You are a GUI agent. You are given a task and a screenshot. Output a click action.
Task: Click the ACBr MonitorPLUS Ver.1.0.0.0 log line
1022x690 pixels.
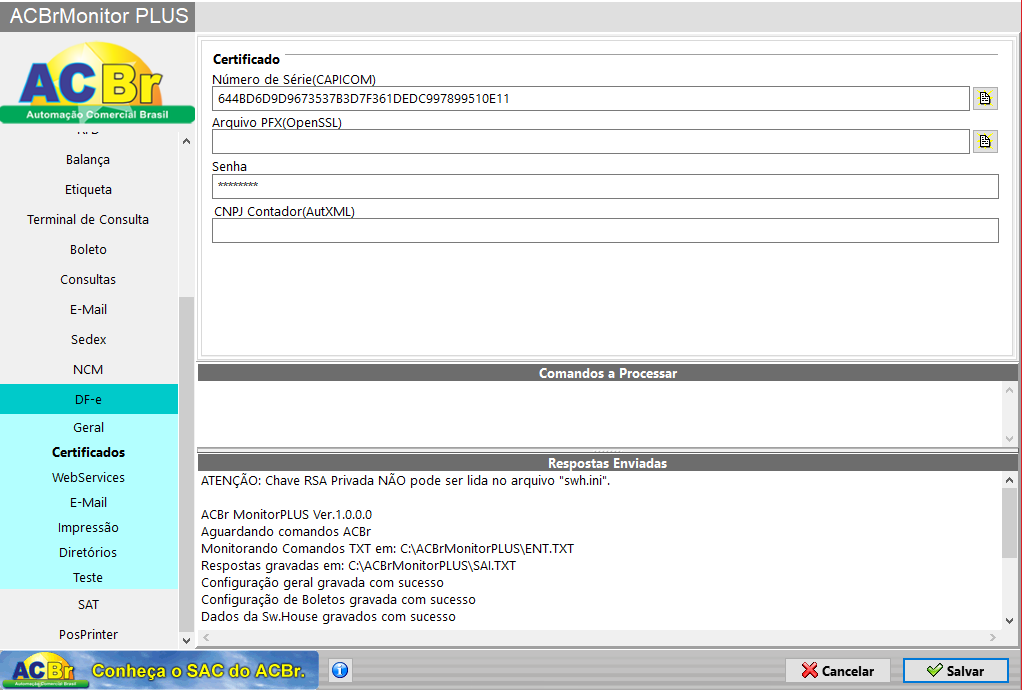point(286,515)
